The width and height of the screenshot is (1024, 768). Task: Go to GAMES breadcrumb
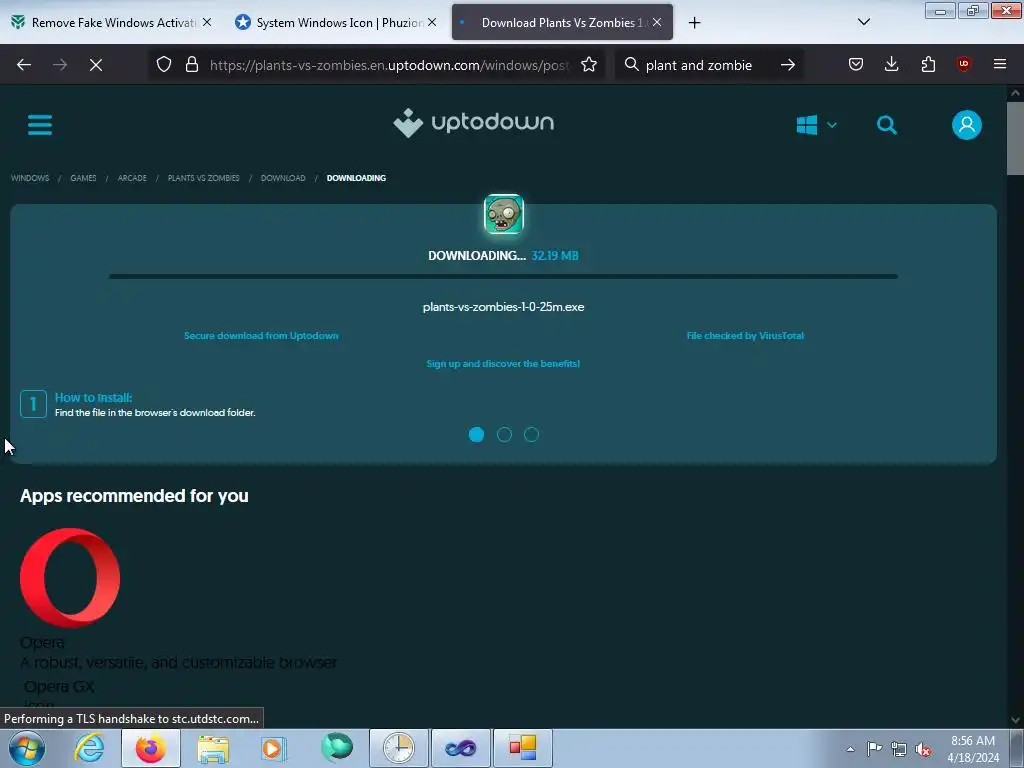[x=84, y=178]
